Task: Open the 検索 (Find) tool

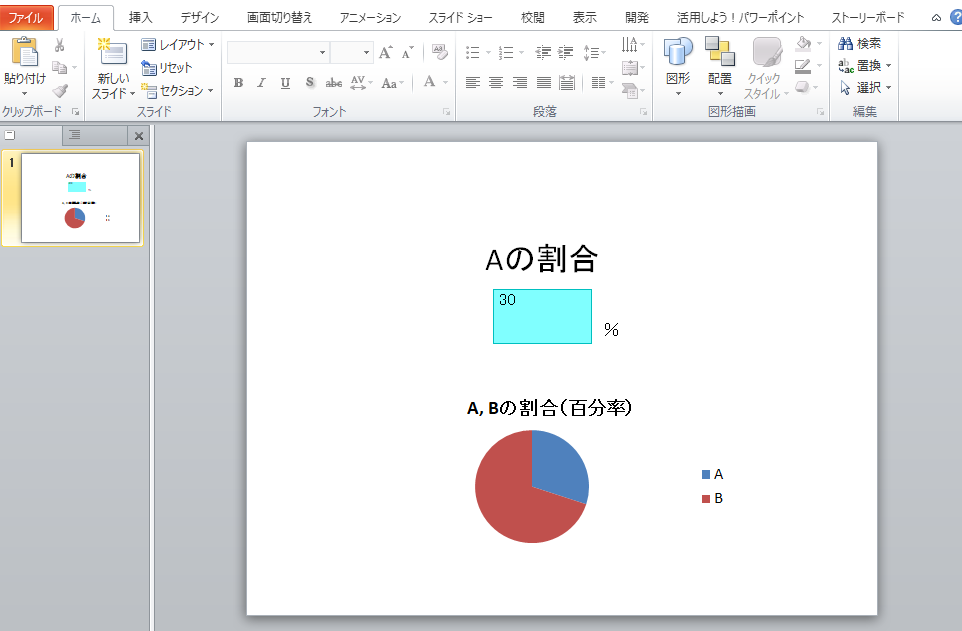Action: click(868, 43)
